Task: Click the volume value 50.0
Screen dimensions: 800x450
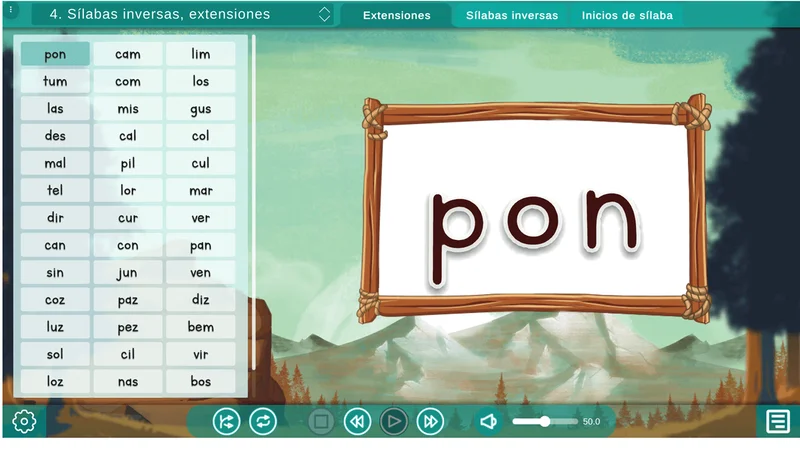Action: pyautogui.click(x=591, y=421)
